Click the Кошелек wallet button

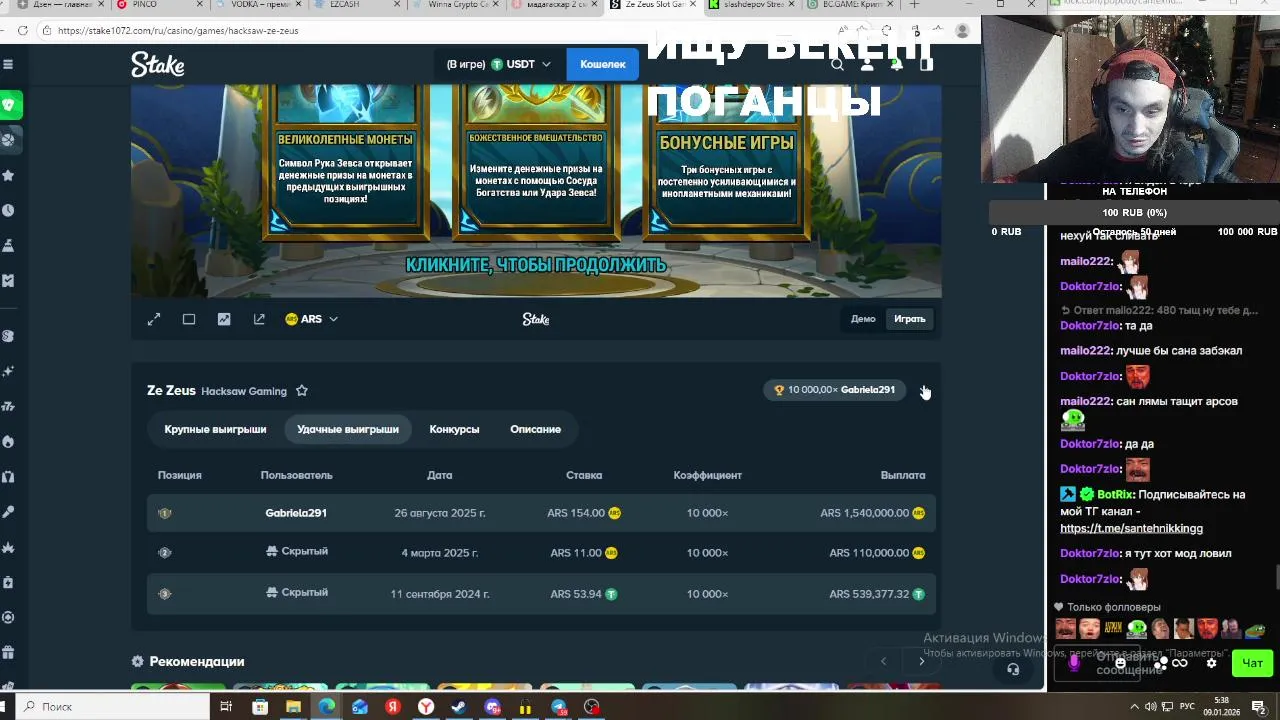pyautogui.click(x=602, y=64)
